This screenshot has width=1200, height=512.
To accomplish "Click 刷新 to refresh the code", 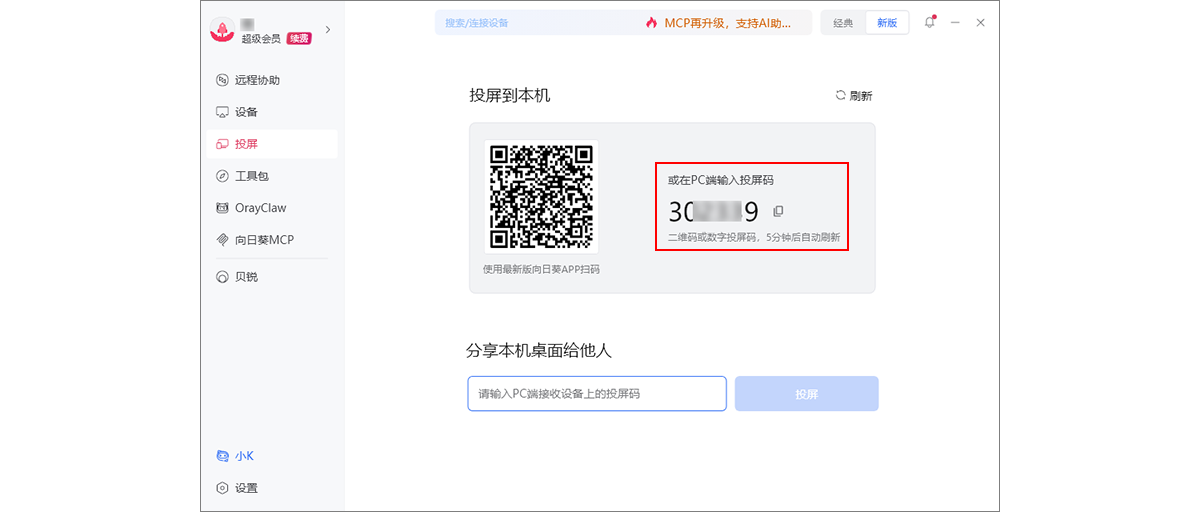I will tap(854, 96).
